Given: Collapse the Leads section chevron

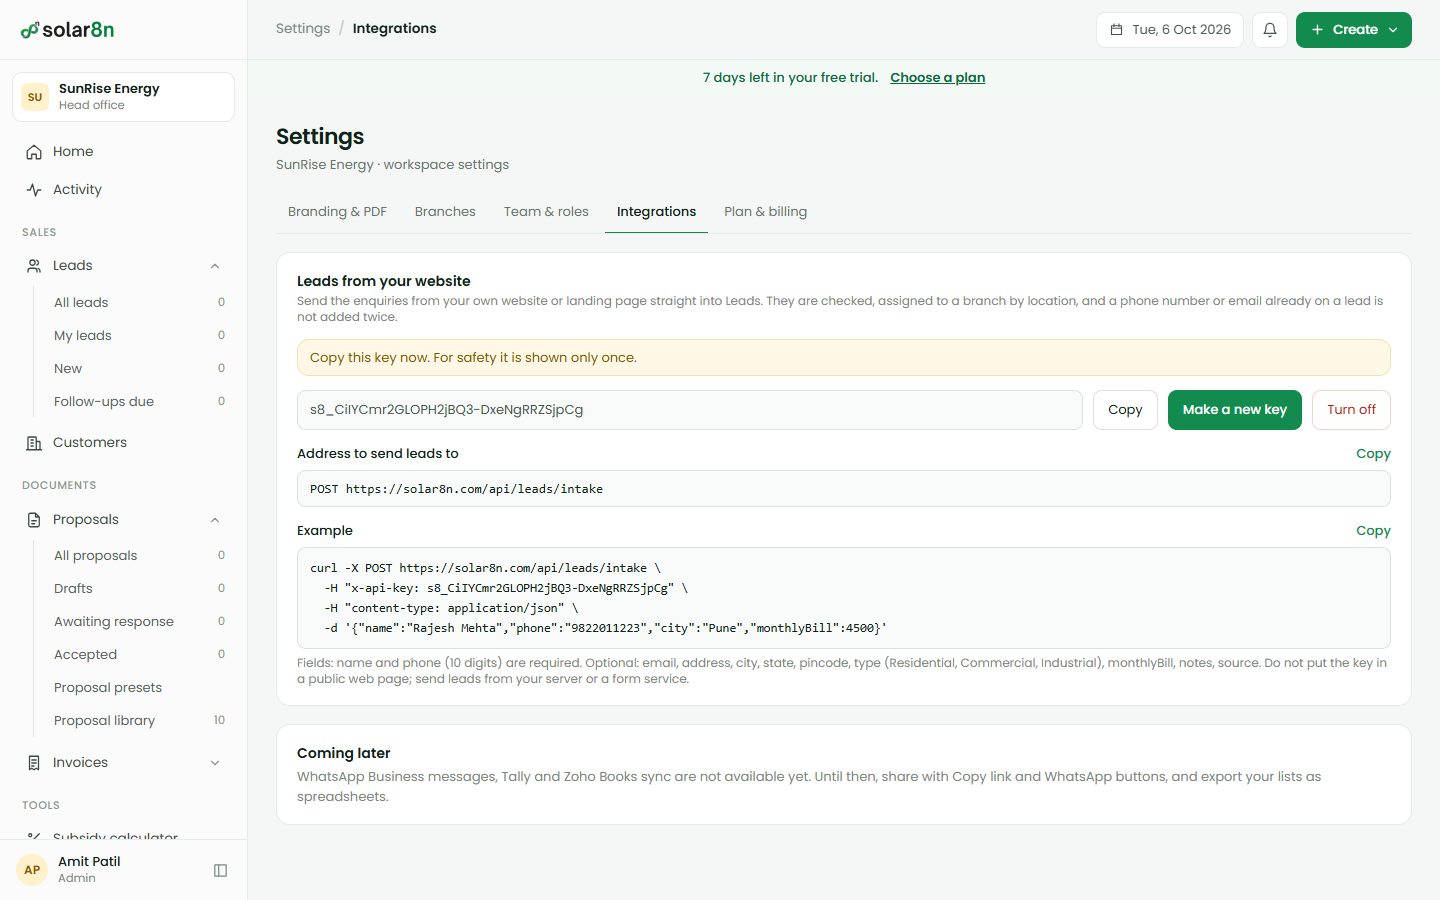Looking at the screenshot, I should click(x=215, y=266).
